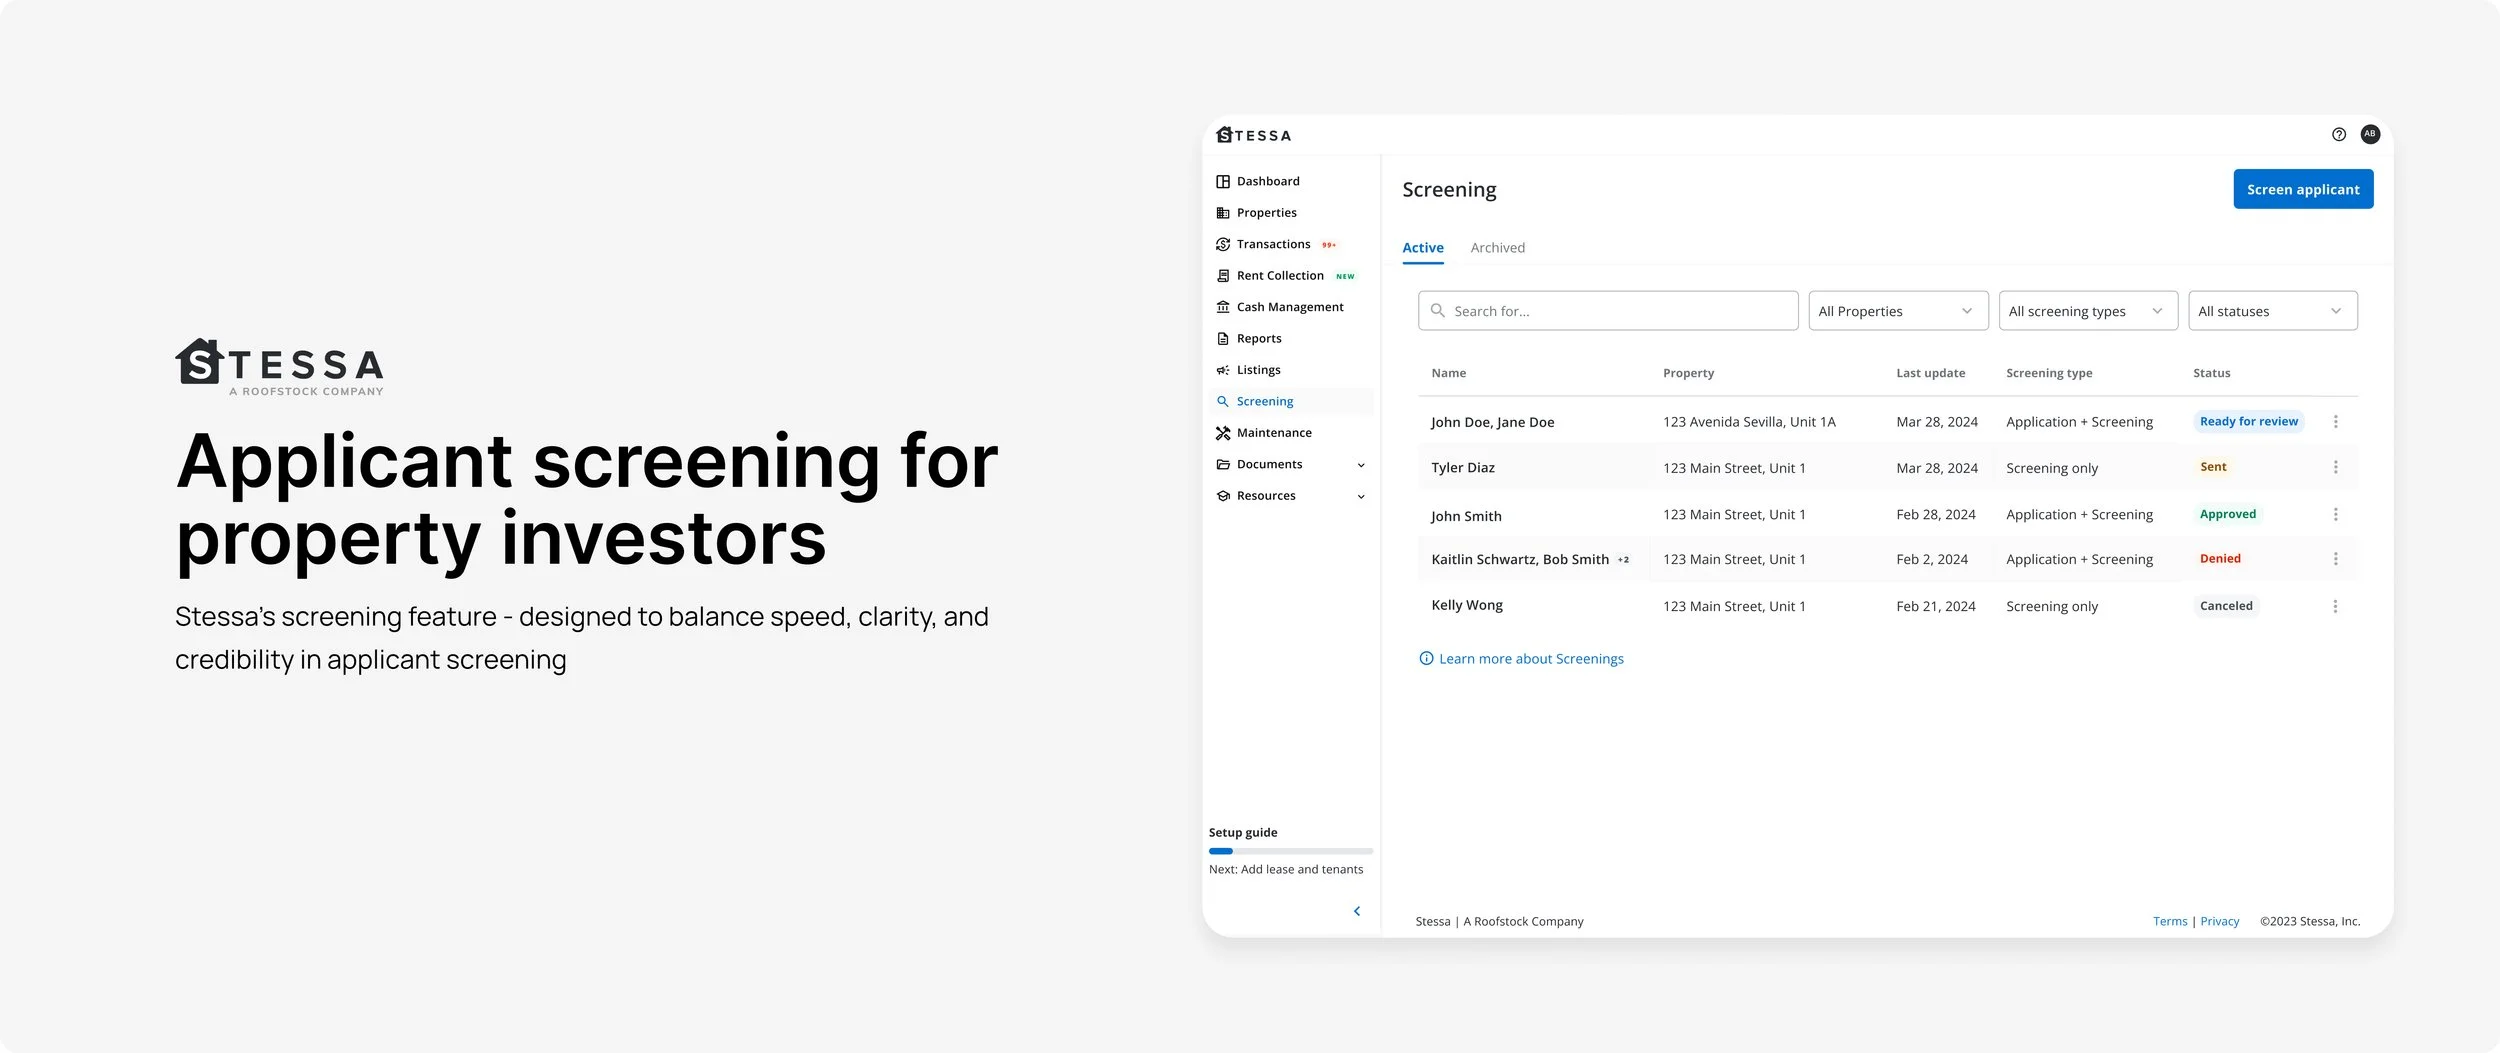
Task: Follow the Learn more about Screenings link
Action: click(1531, 658)
